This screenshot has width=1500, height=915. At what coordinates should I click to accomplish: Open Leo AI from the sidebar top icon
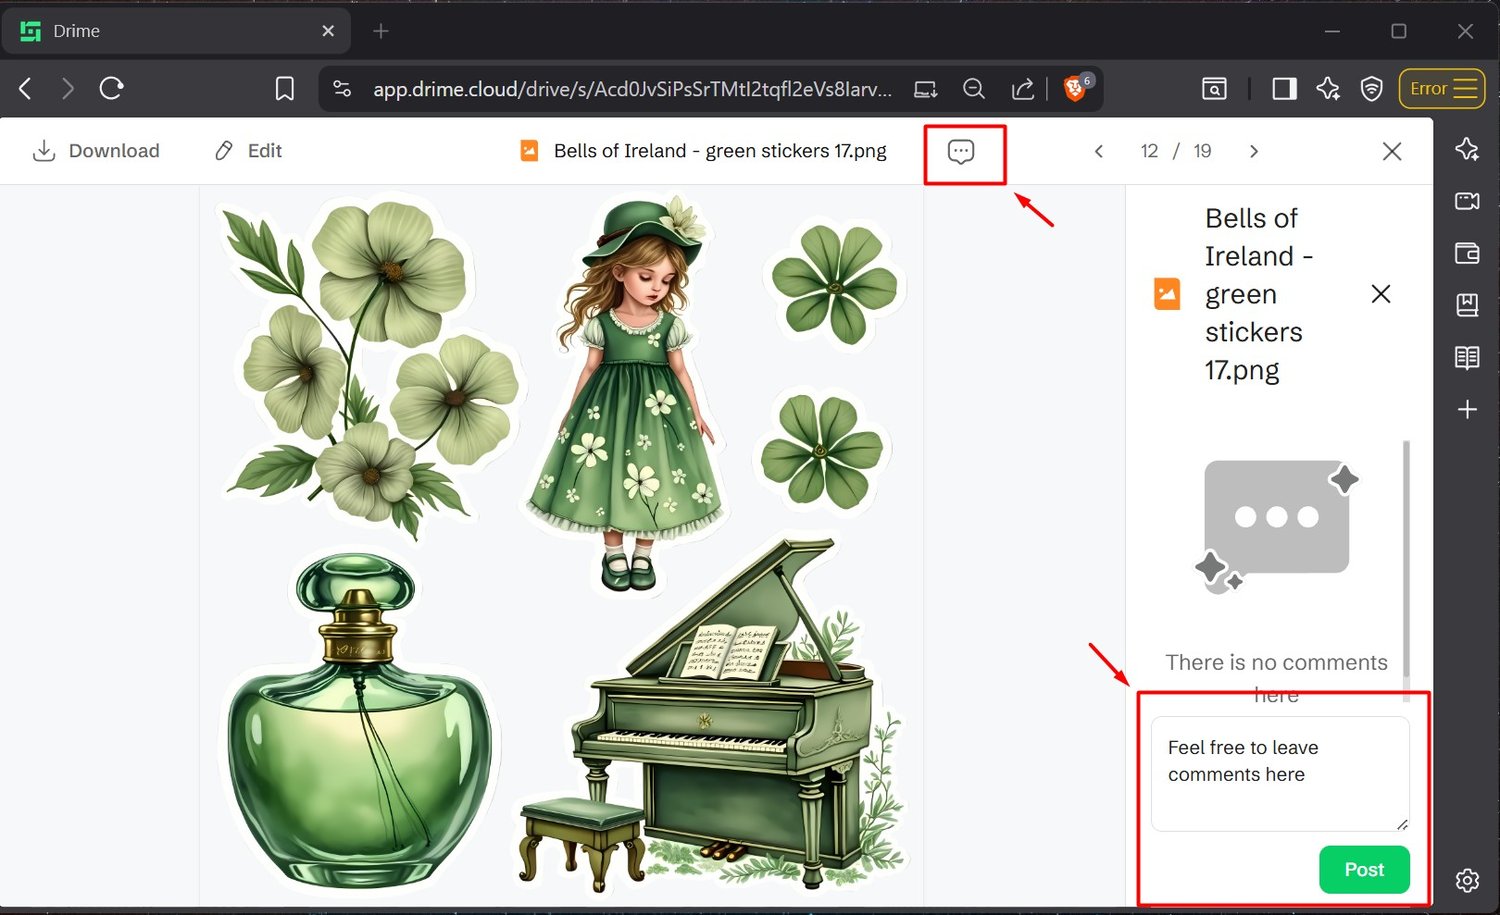pos(1467,149)
